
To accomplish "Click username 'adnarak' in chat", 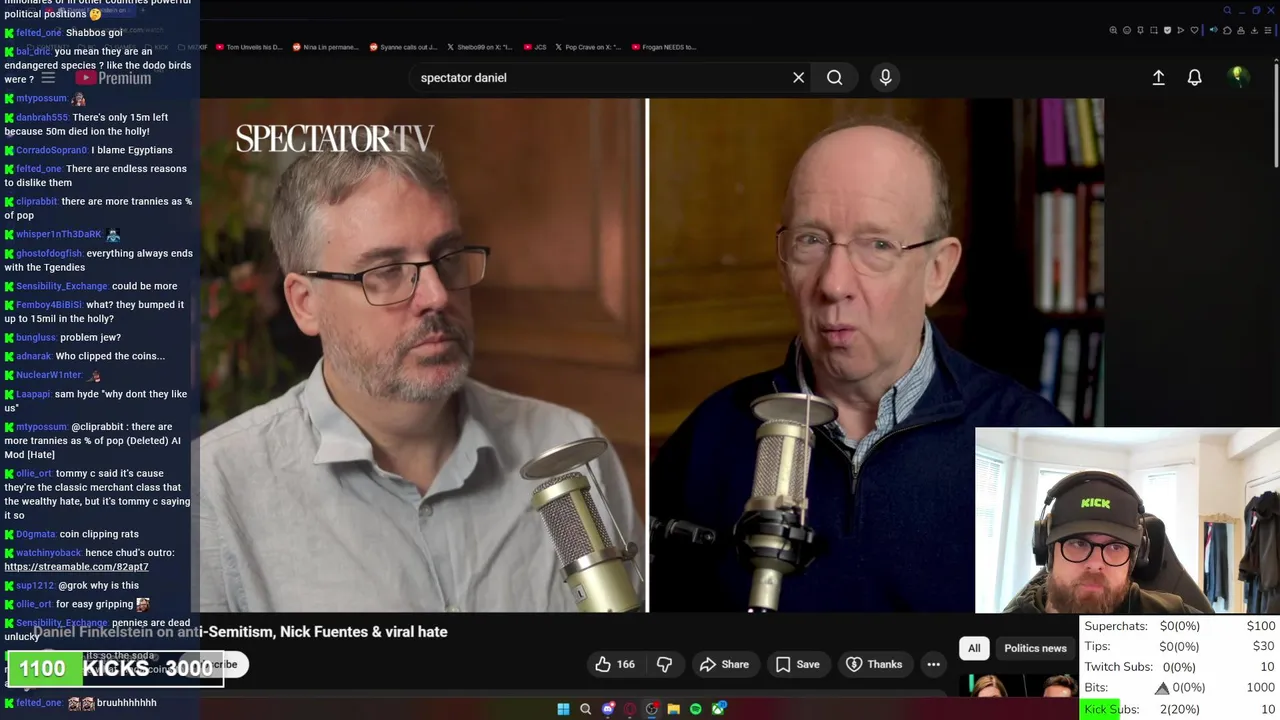I will pyautogui.click(x=33, y=356).
